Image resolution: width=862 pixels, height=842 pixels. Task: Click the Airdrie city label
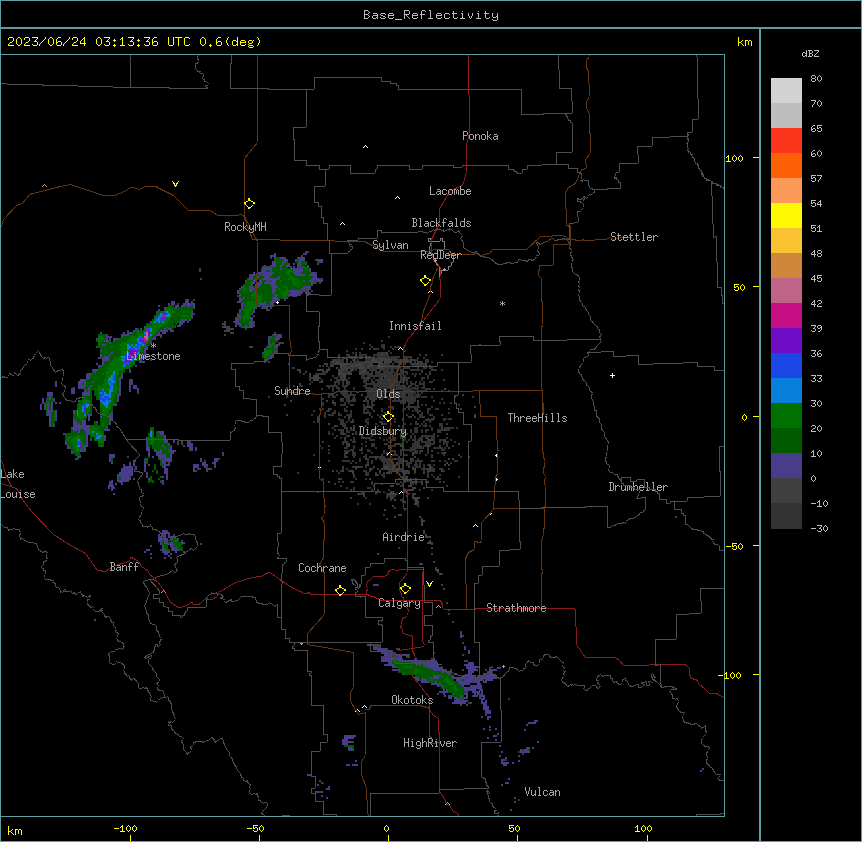click(x=404, y=537)
